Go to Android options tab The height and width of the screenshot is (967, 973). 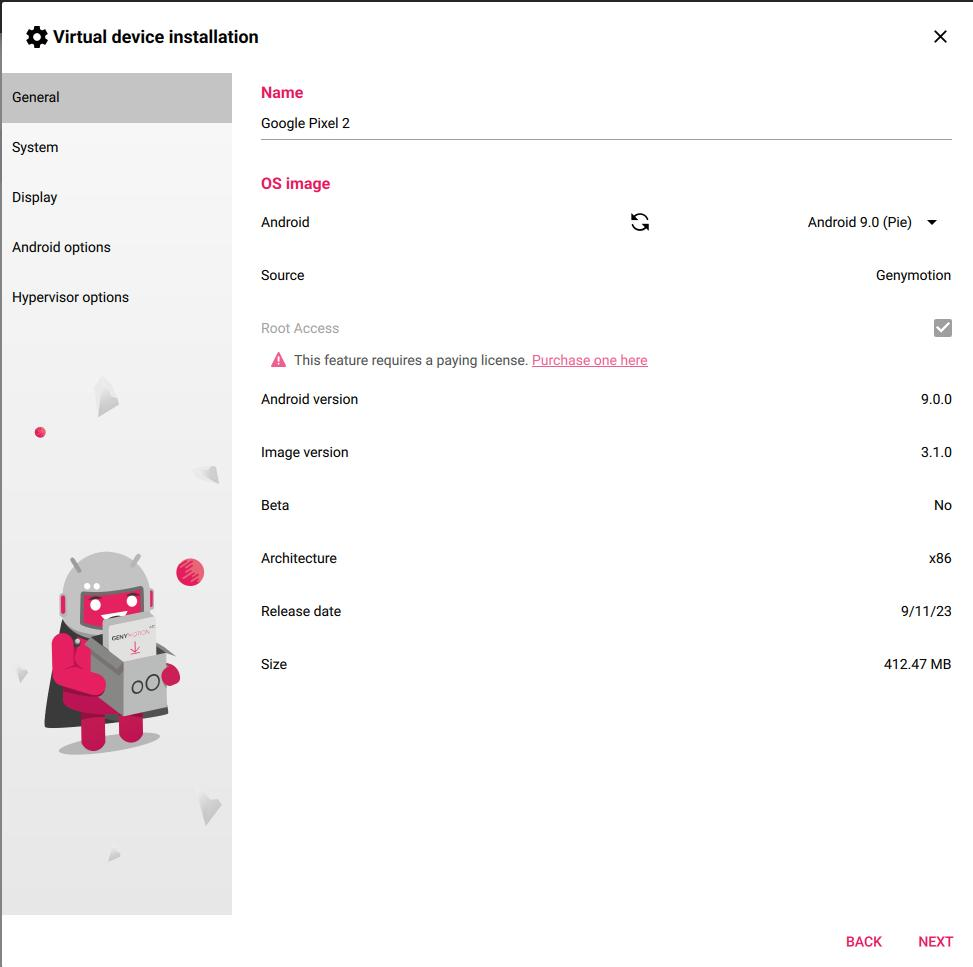point(116,247)
